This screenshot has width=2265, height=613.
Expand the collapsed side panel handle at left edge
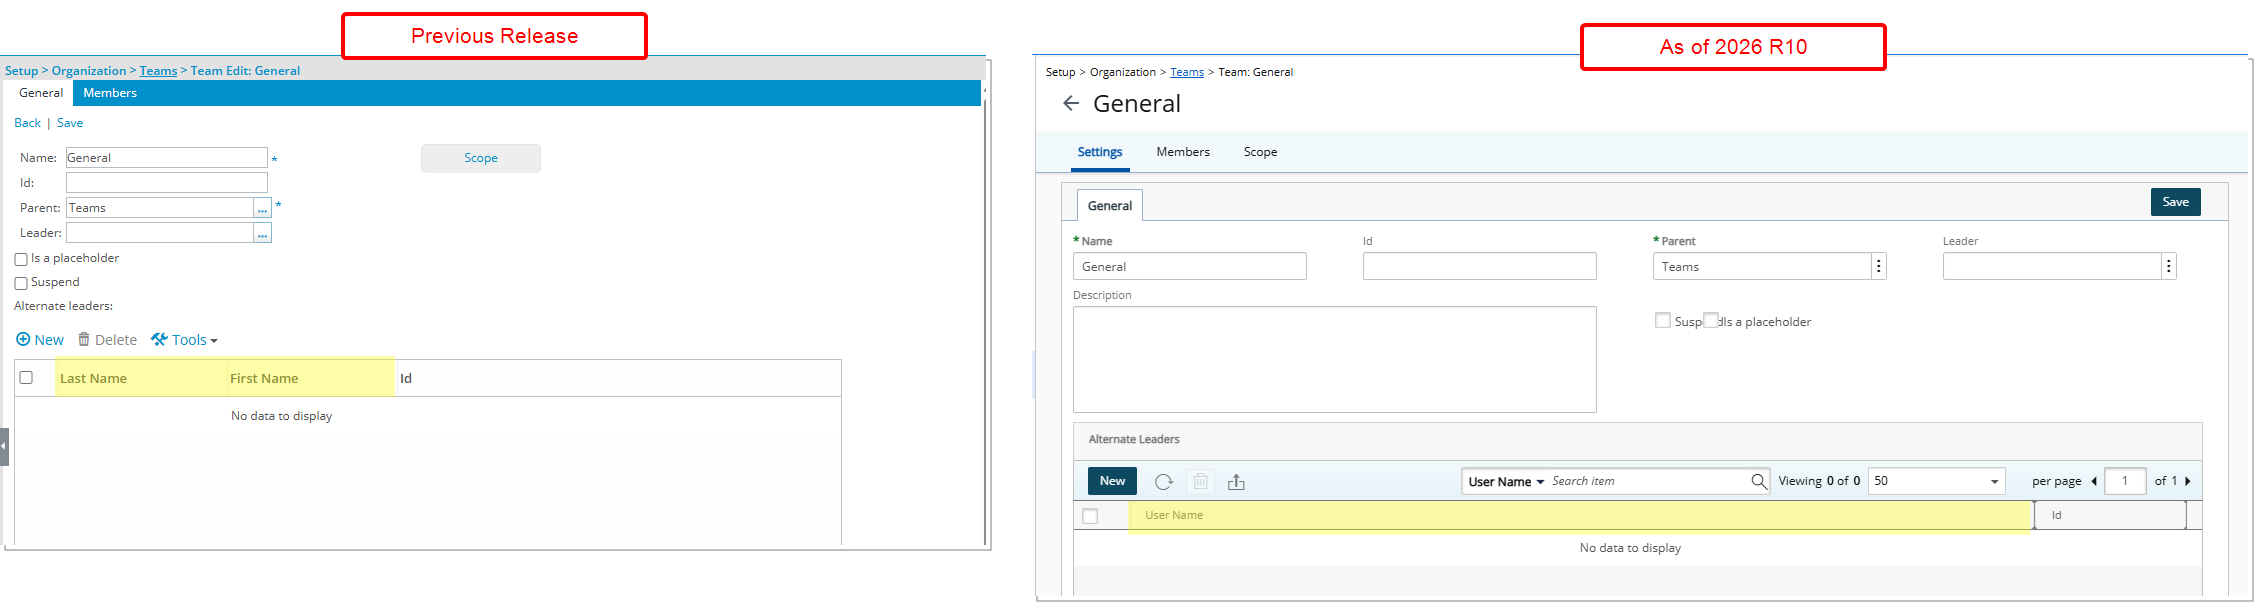4,447
